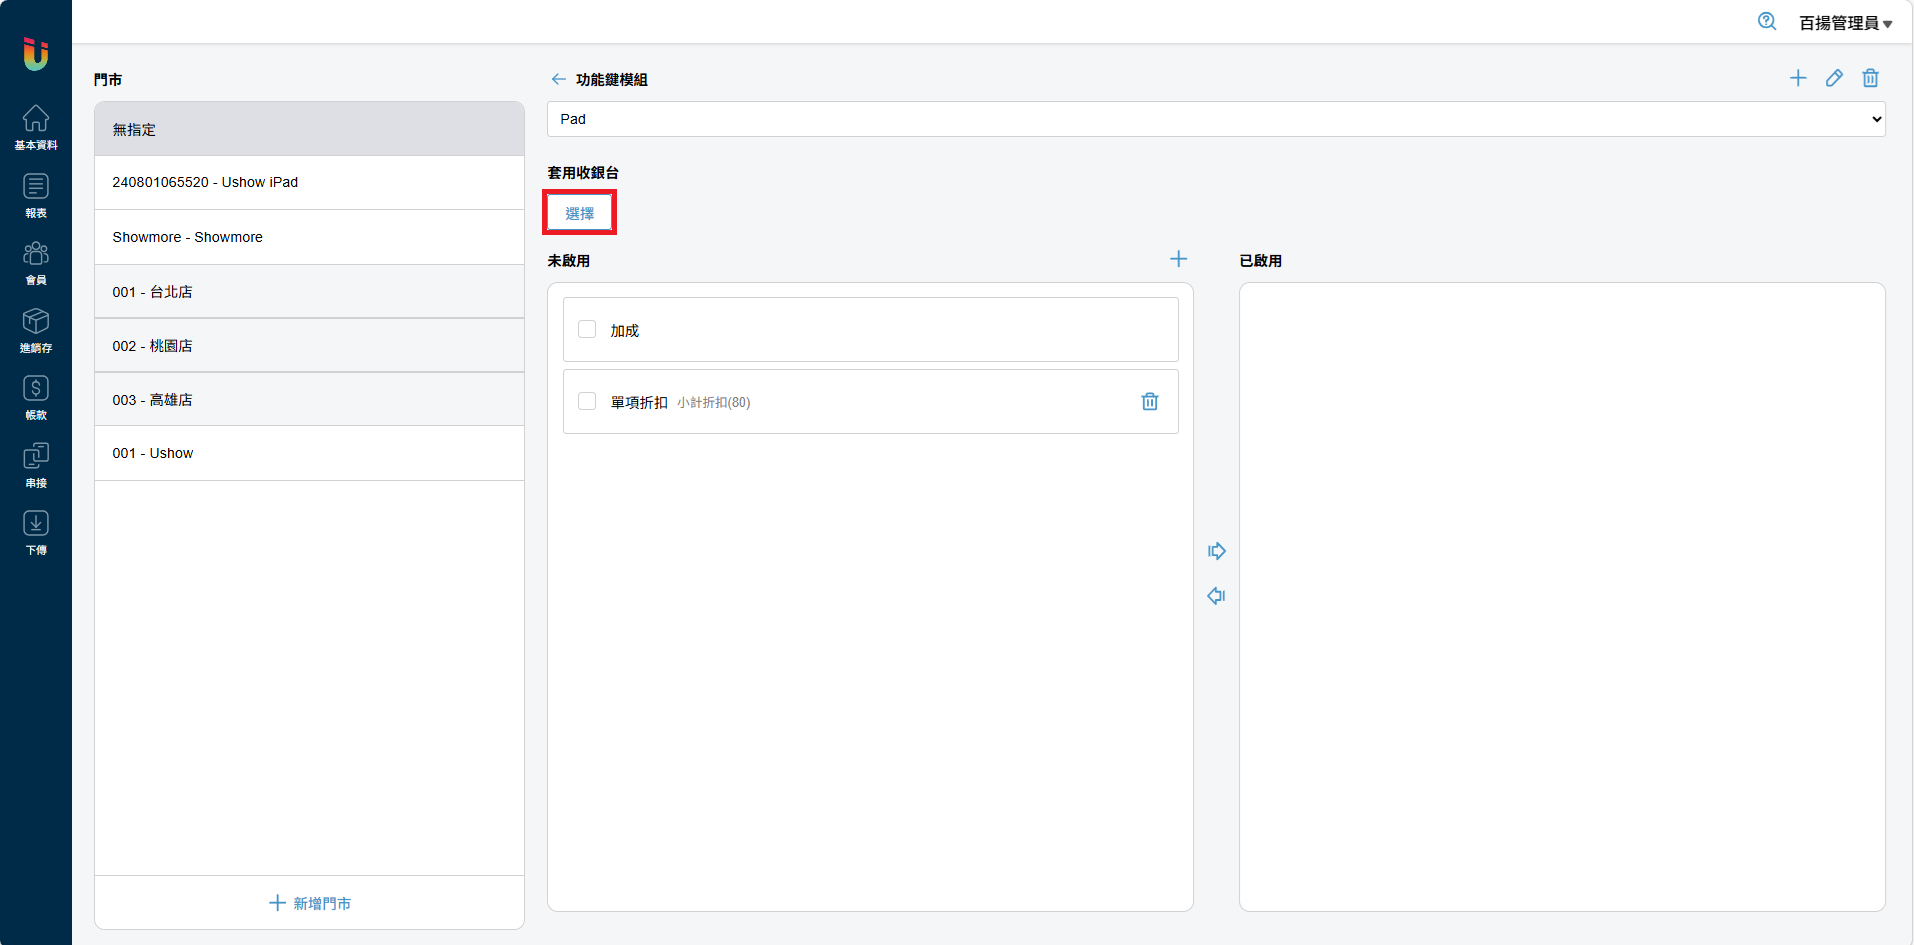The height and width of the screenshot is (945, 1914).
Task: Click the move-right arrow to enable items
Action: click(1216, 551)
